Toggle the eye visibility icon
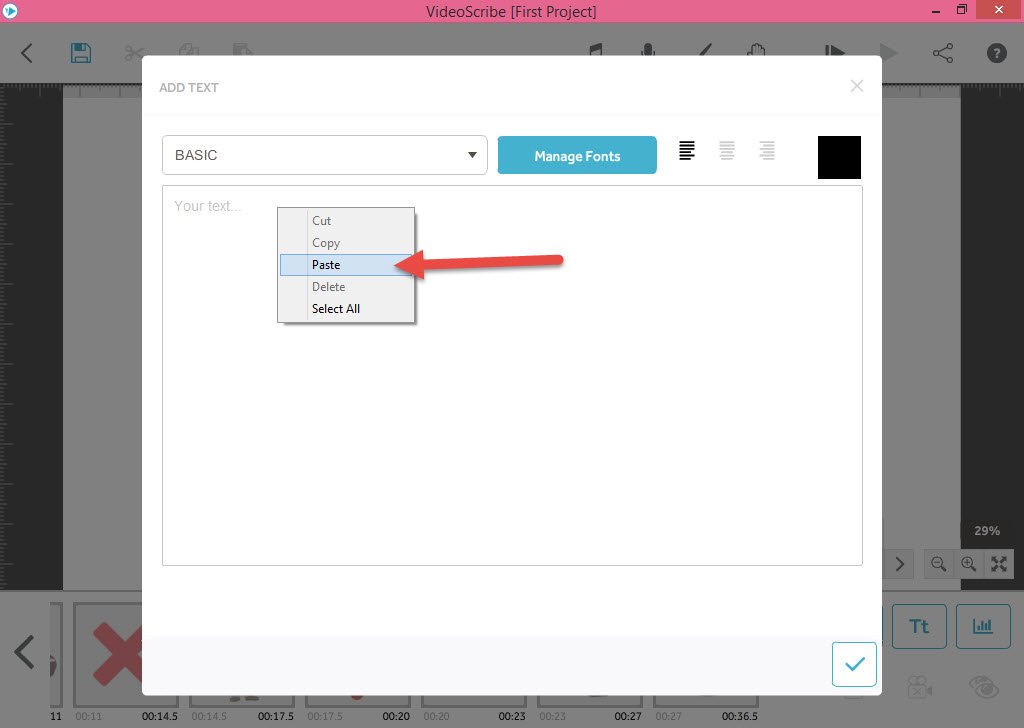 pyautogui.click(x=984, y=687)
